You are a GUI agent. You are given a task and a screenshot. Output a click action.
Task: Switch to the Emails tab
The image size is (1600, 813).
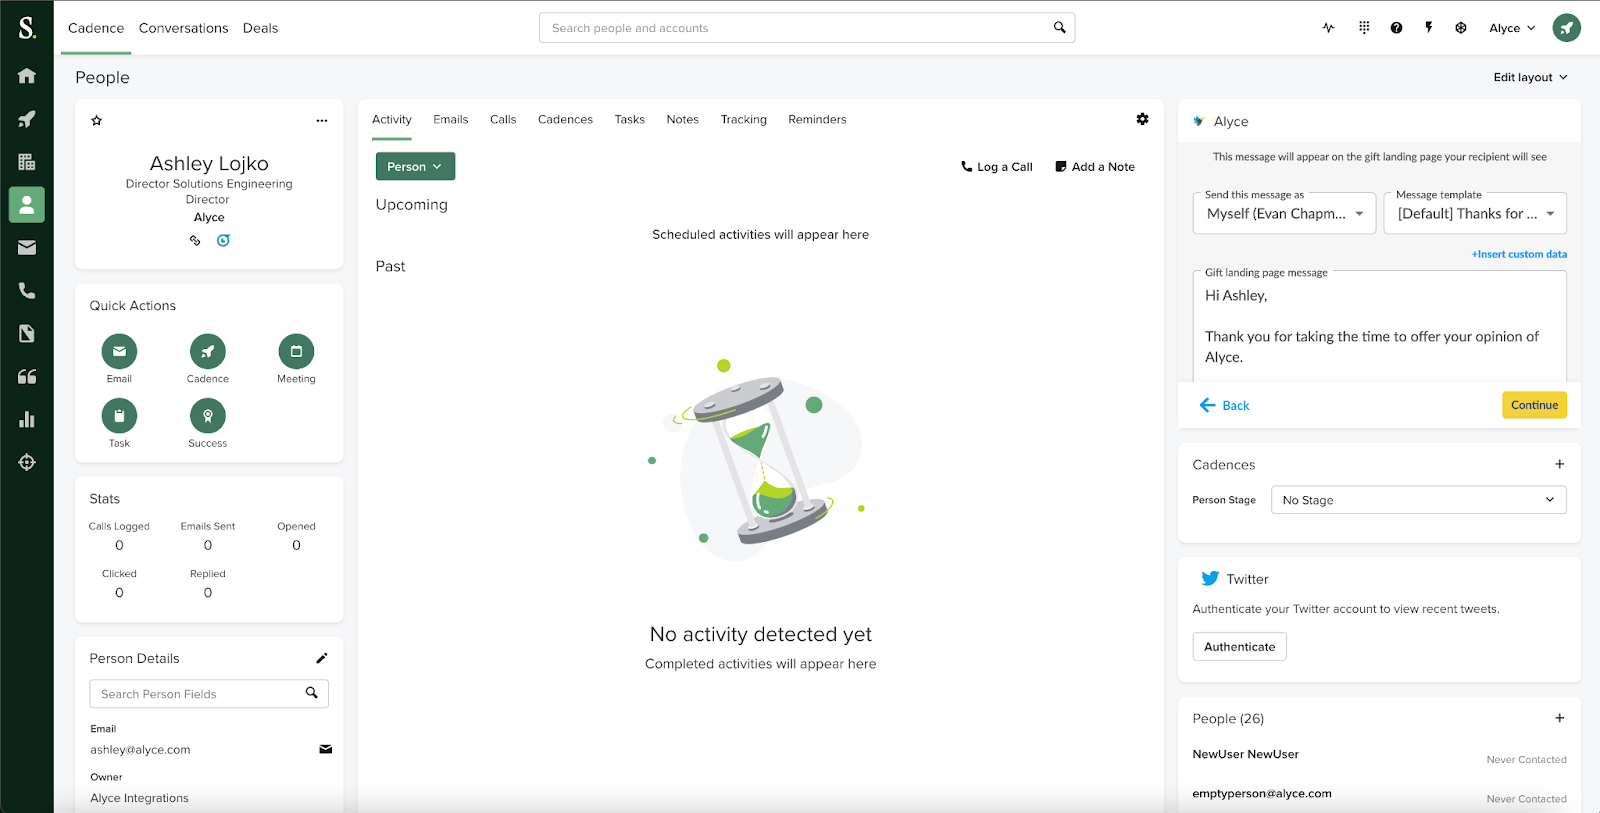point(451,119)
